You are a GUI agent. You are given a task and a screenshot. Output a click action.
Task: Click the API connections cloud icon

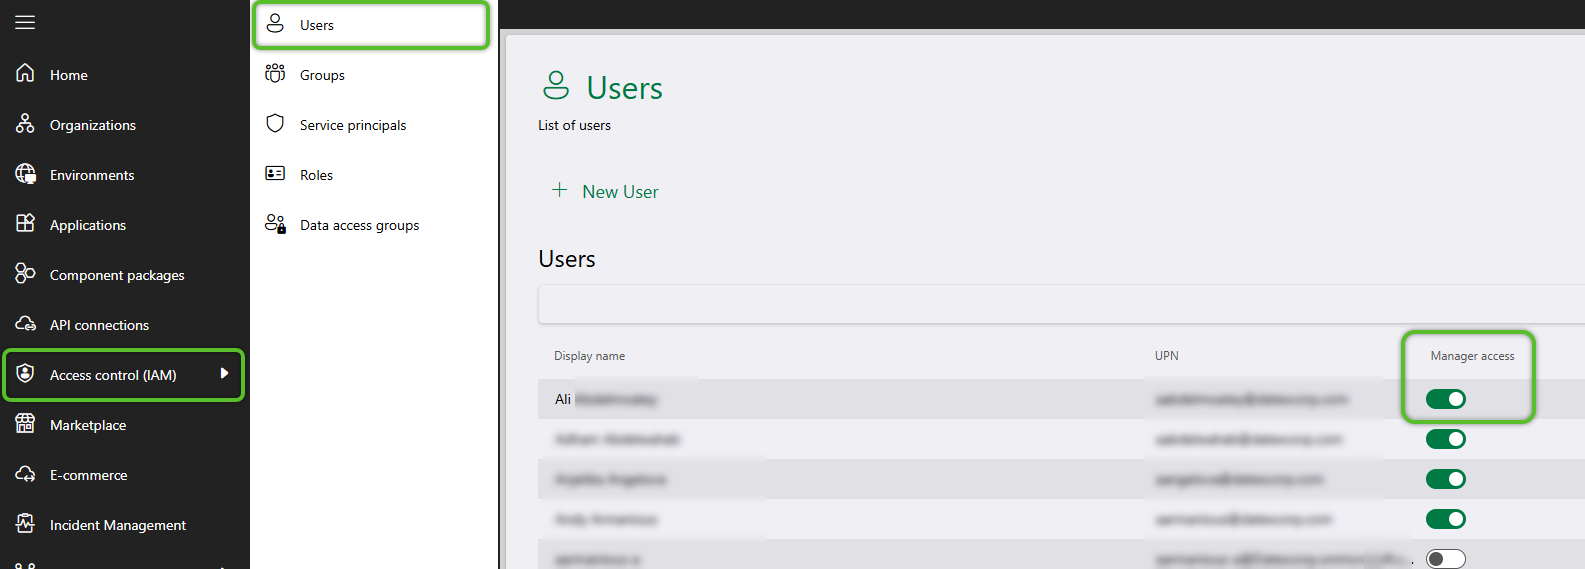[25, 323]
